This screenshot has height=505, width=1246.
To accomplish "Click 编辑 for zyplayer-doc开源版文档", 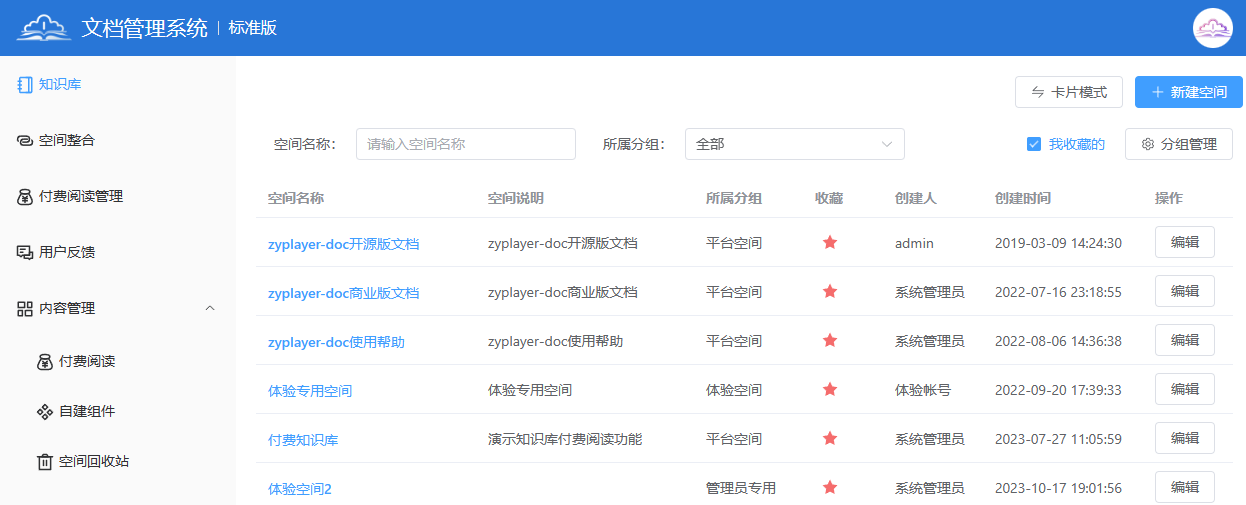I will pyautogui.click(x=1185, y=242).
